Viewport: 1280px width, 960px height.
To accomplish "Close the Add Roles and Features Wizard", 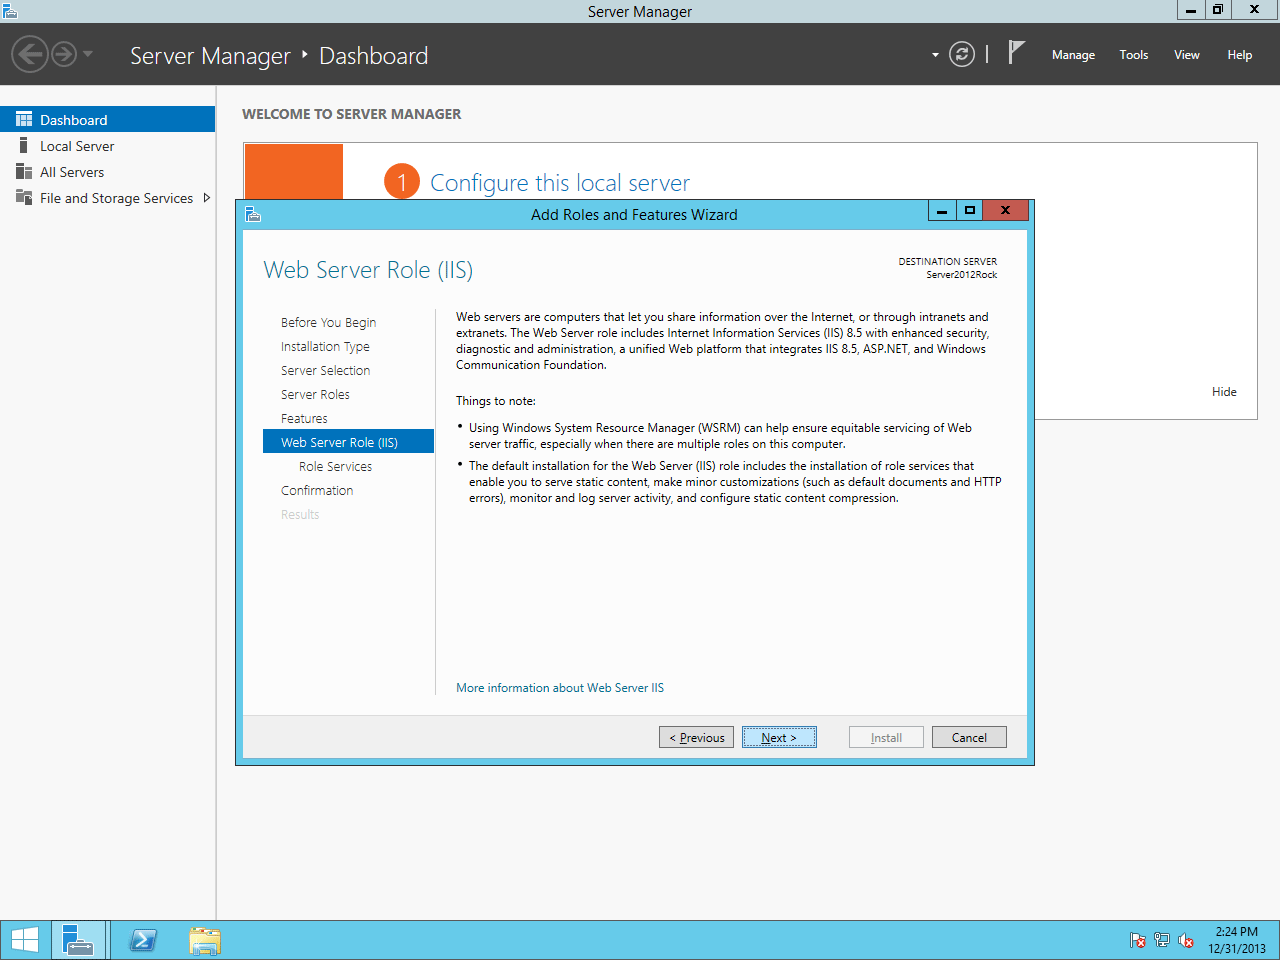I will (x=1005, y=210).
